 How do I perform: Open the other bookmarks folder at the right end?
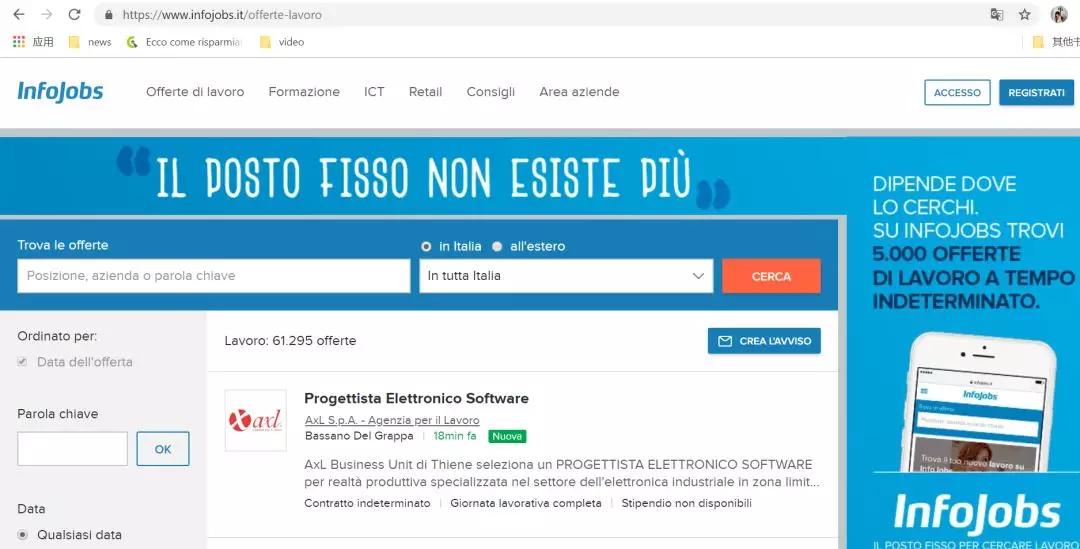click(x=1056, y=42)
